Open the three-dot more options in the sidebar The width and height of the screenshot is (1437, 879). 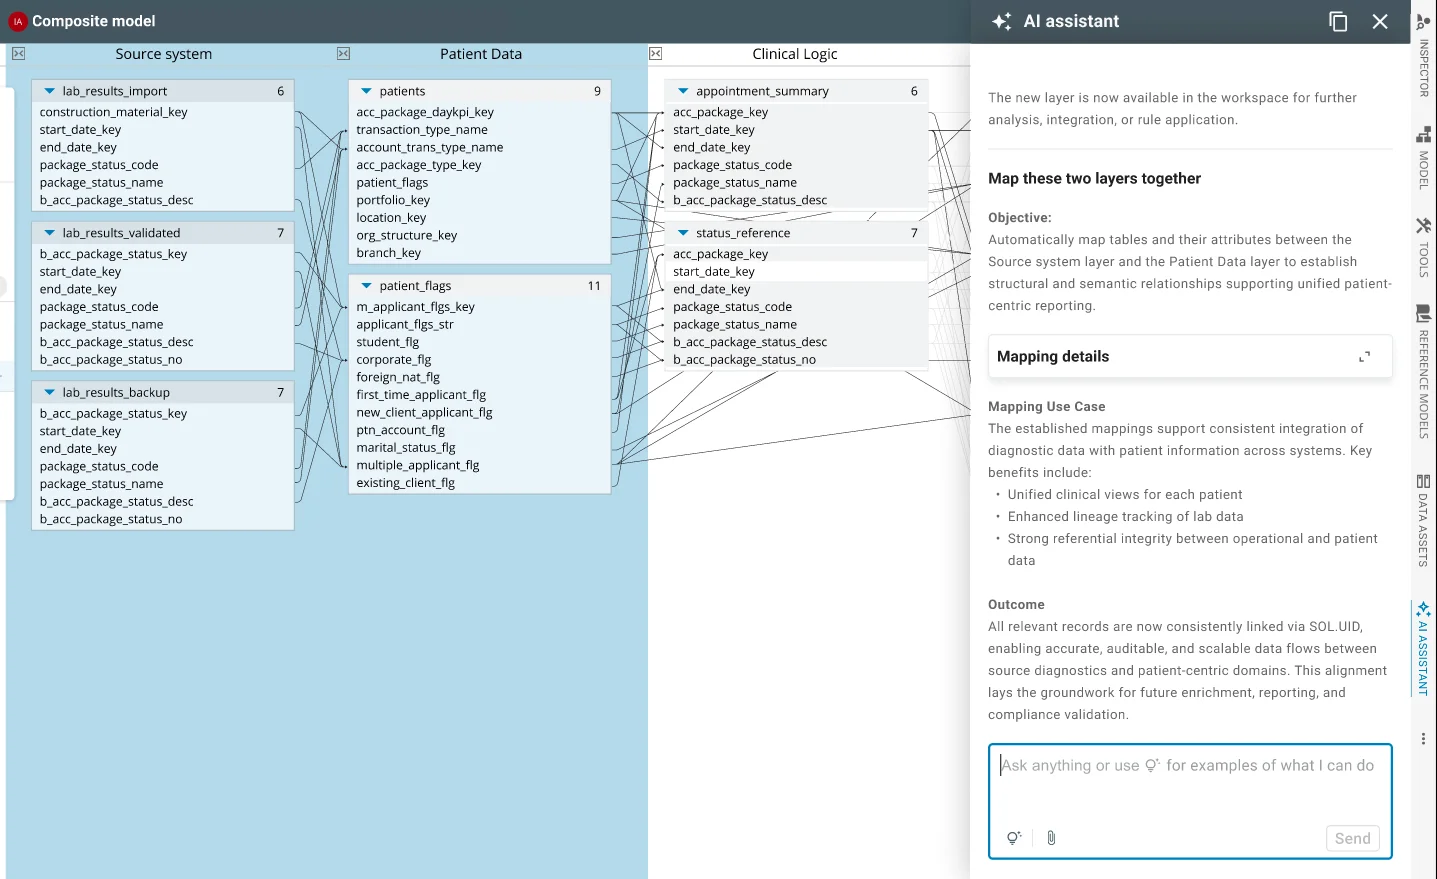pyautogui.click(x=1423, y=739)
